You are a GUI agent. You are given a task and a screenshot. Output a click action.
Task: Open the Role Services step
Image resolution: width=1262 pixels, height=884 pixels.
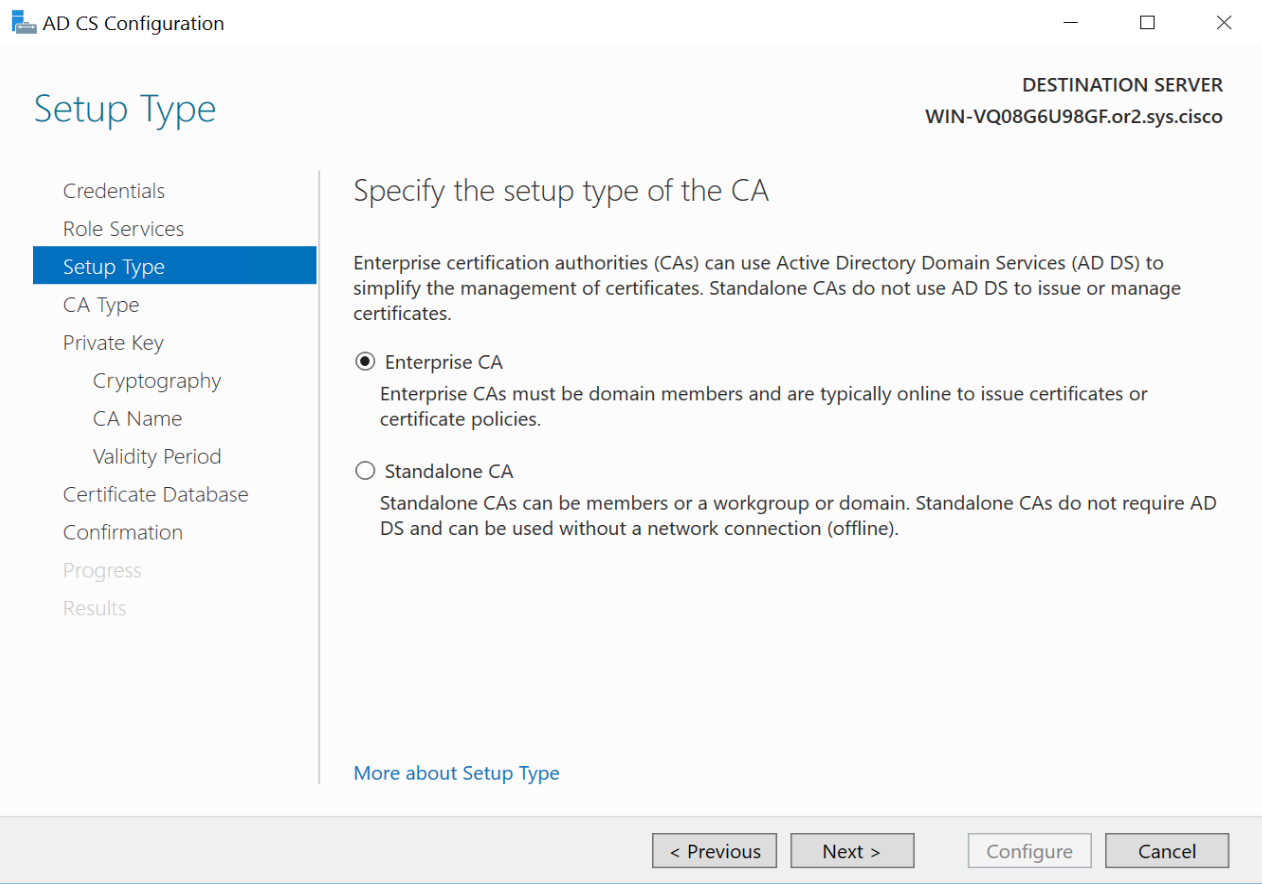coord(123,229)
